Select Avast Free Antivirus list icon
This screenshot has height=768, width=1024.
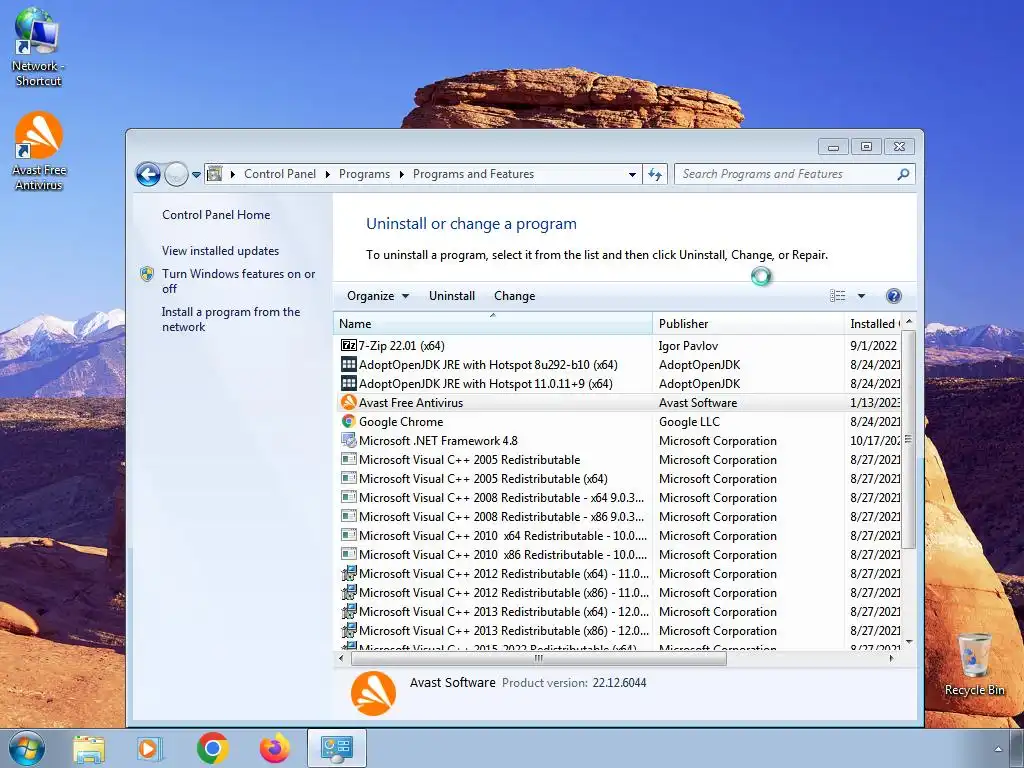[x=349, y=402]
